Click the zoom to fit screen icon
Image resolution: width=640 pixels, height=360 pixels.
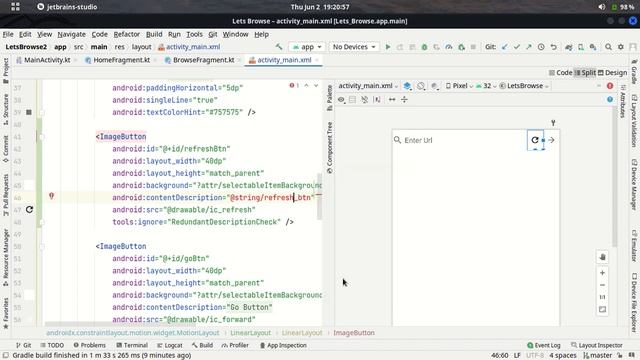pos(602,309)
